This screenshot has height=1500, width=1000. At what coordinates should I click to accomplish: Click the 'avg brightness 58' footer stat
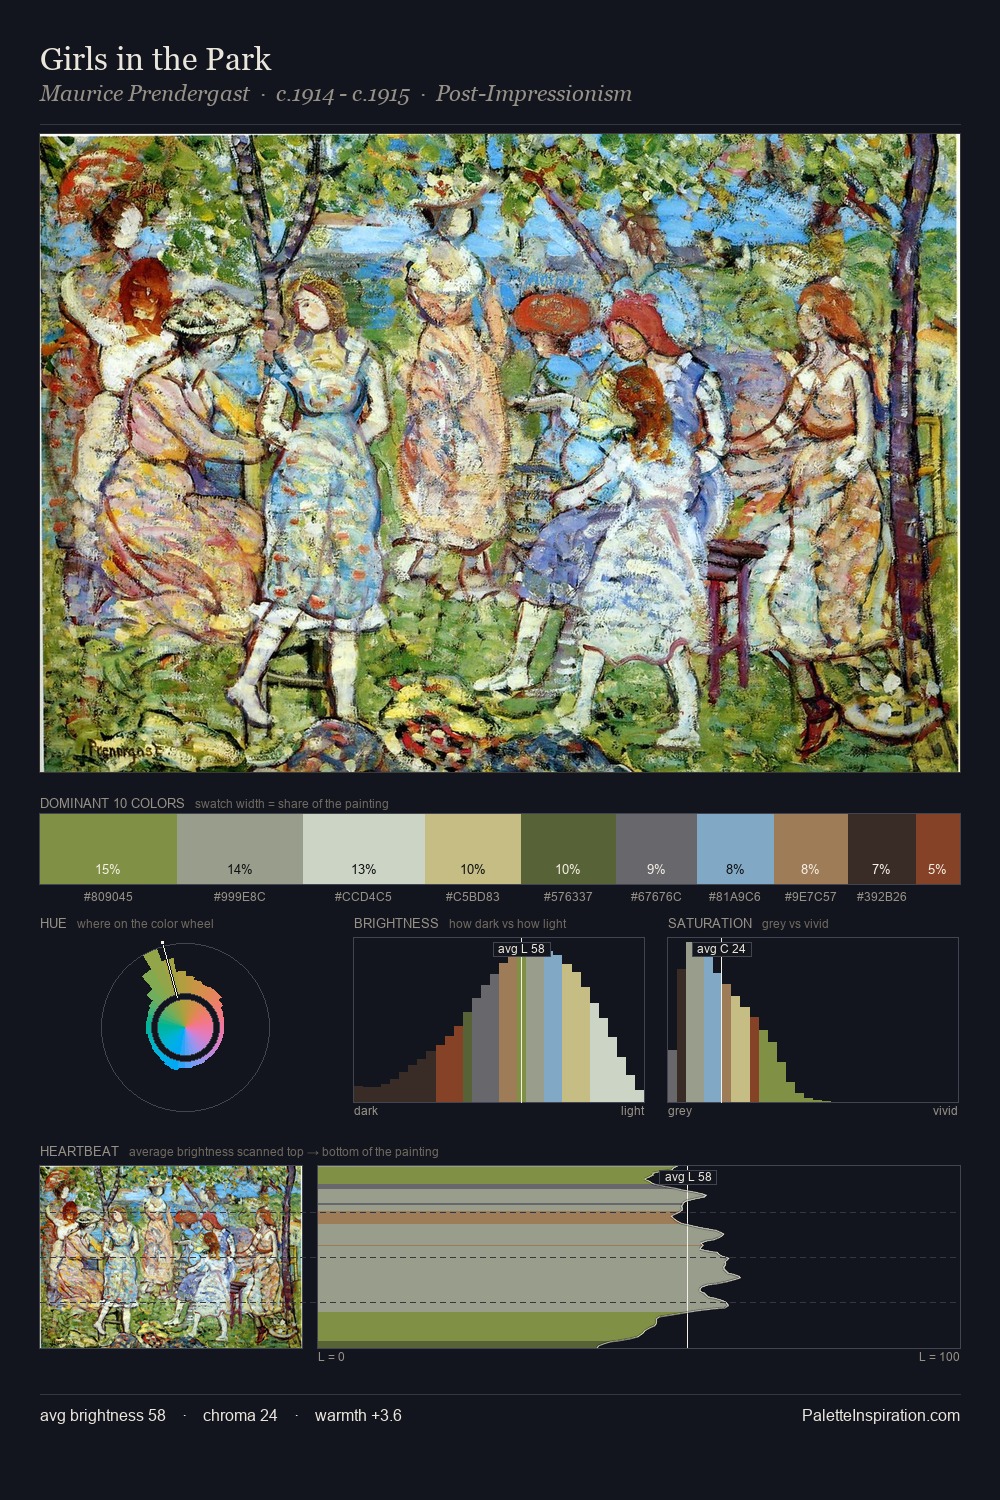point(103,1415)
